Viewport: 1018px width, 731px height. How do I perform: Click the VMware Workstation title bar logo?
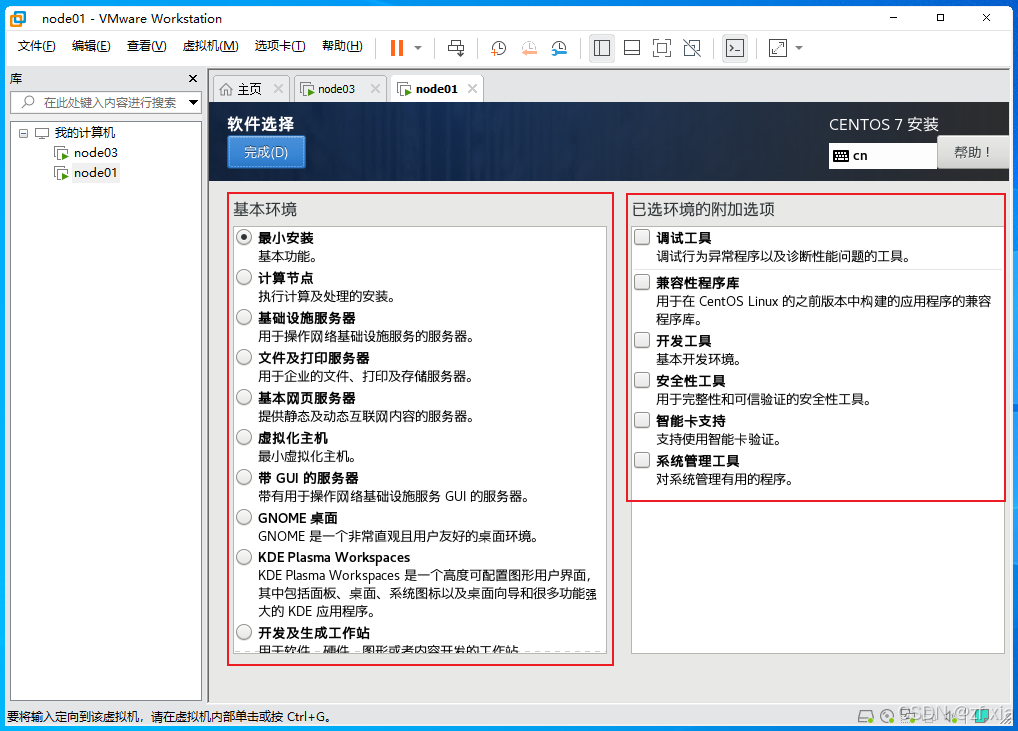point(19,18)
